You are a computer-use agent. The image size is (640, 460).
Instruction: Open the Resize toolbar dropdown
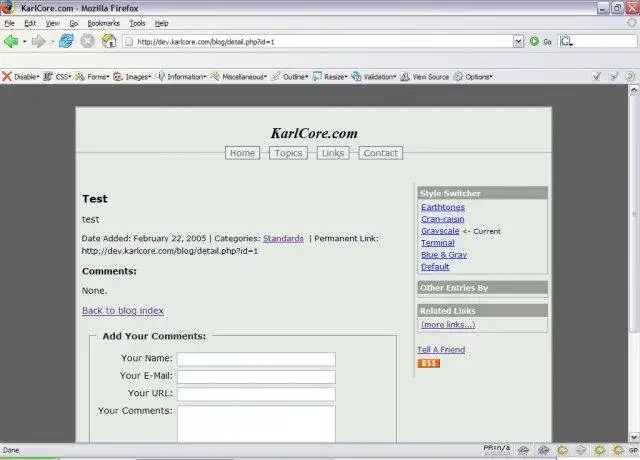click(330, 77)
